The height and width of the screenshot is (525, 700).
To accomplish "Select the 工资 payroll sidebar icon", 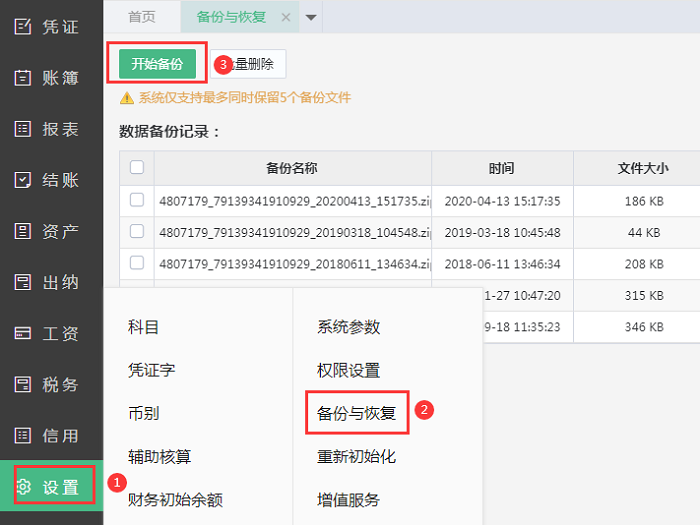I will pos(23,333).
